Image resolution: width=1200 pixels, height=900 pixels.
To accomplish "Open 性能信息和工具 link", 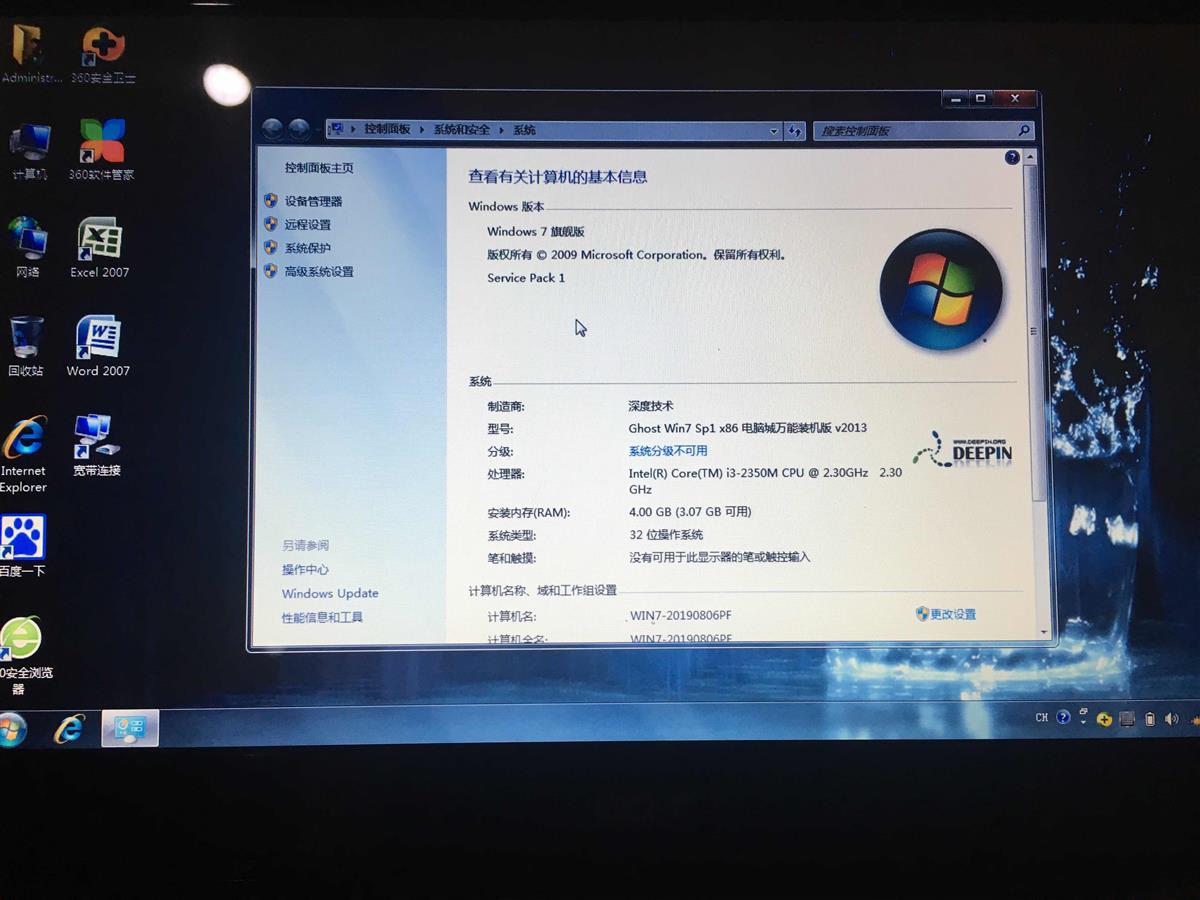I will click(322, 617).
